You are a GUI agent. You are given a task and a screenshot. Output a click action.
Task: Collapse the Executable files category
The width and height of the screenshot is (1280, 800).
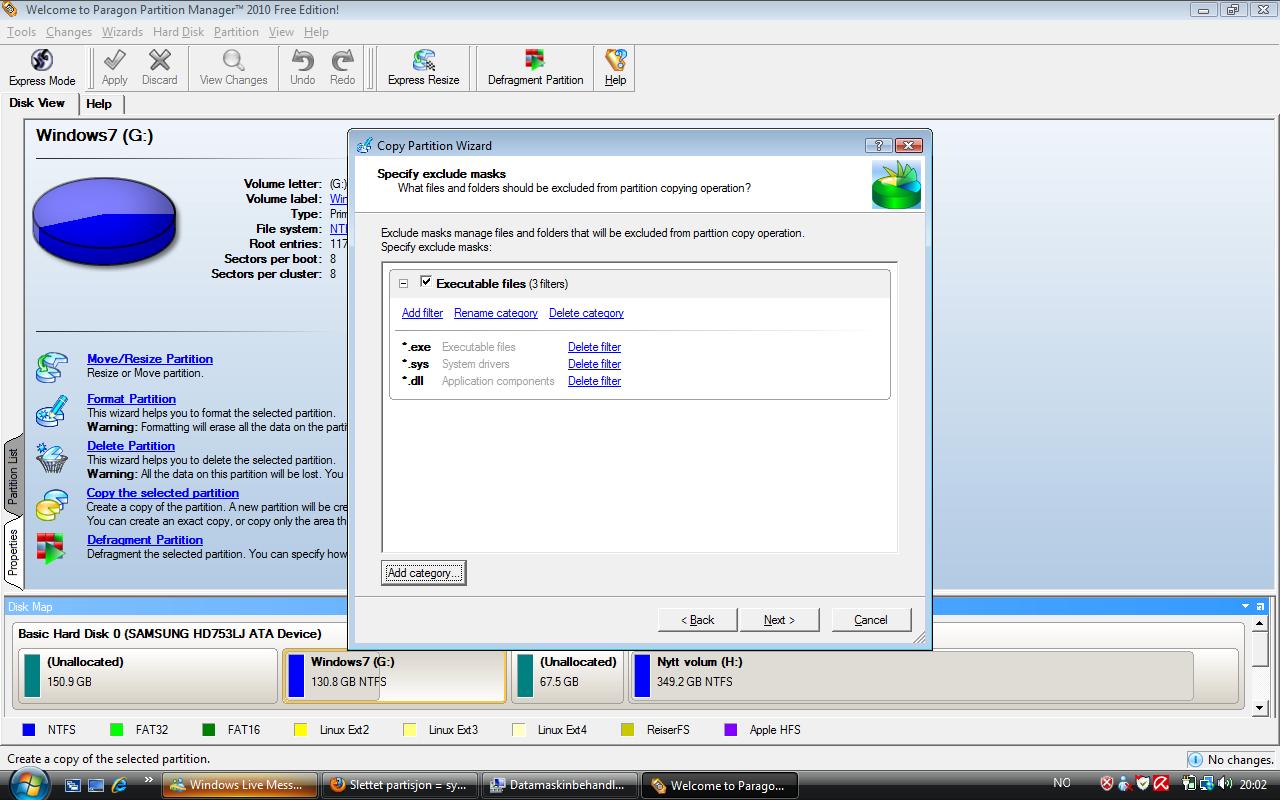tap(404, 284)
